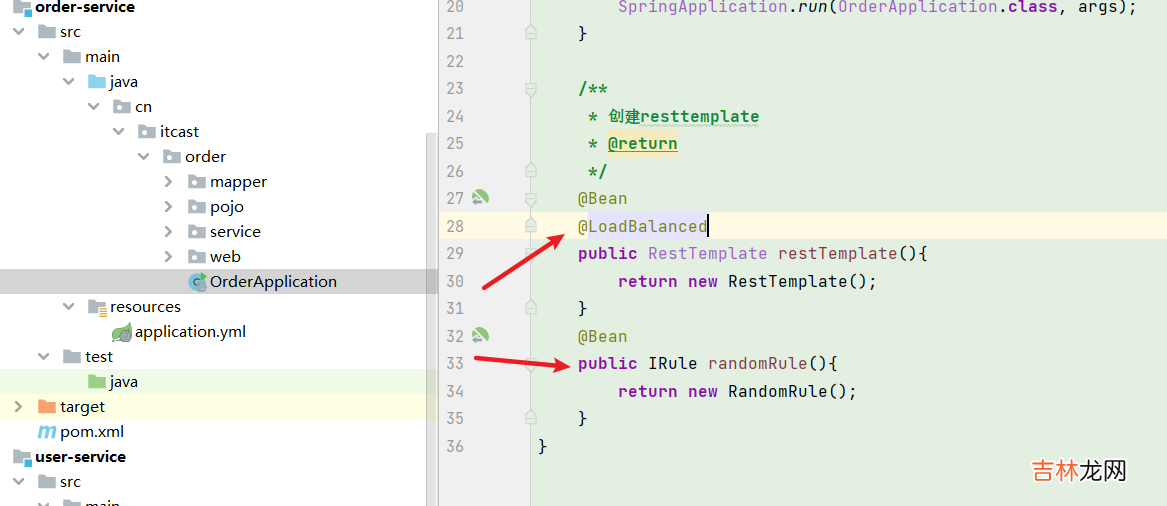Viewport: 1167px width, 506px height.
Task: Click the @LoadBalanced annotation in code
Action: 642,226
